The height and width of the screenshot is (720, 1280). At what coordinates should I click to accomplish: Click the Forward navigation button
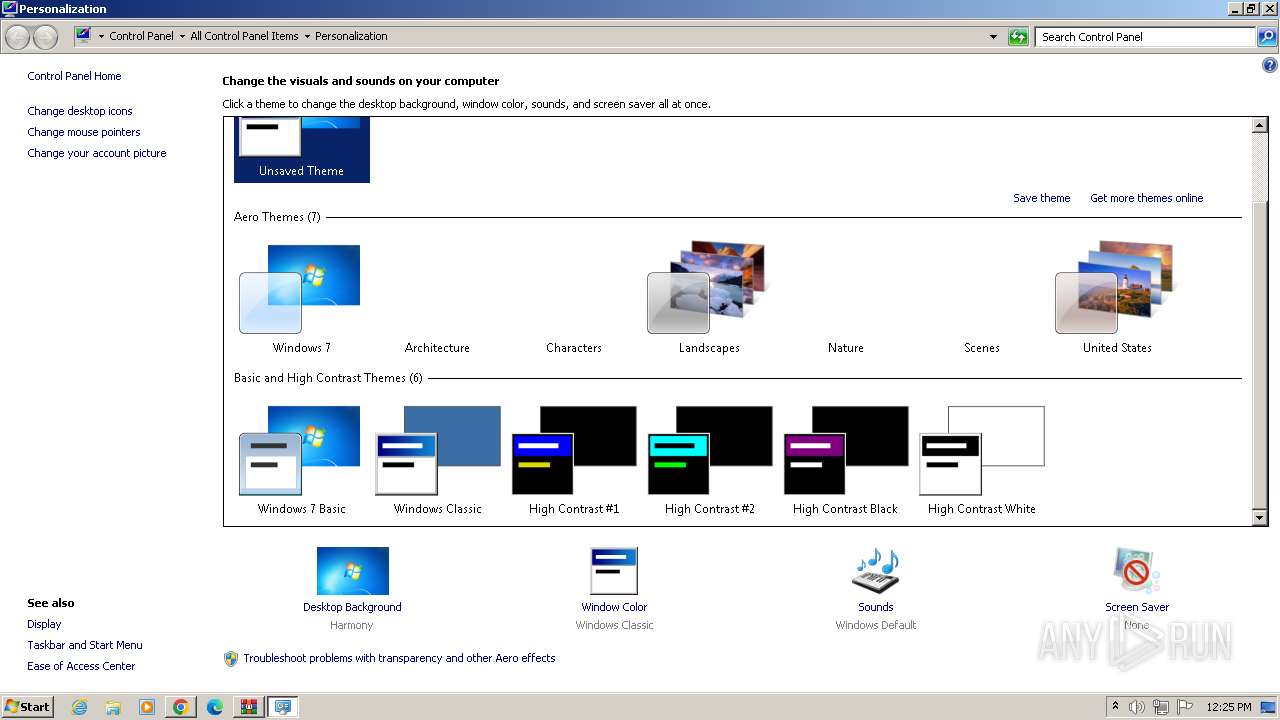[45, 37]
